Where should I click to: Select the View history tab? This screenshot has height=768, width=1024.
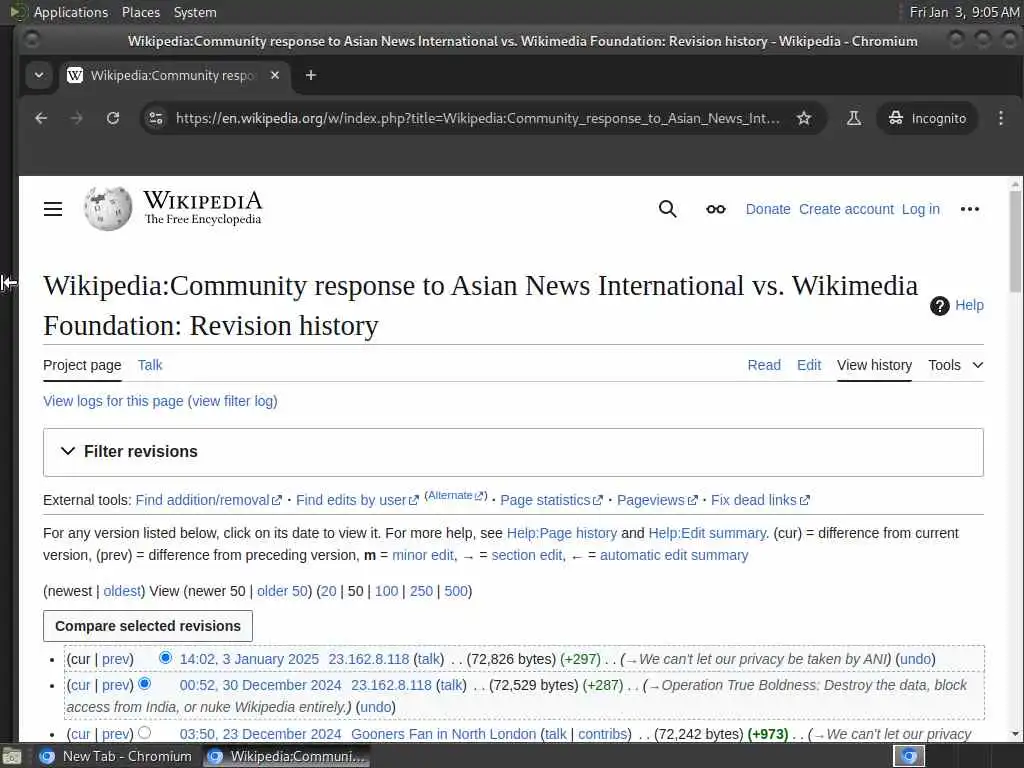pos(874,365)
